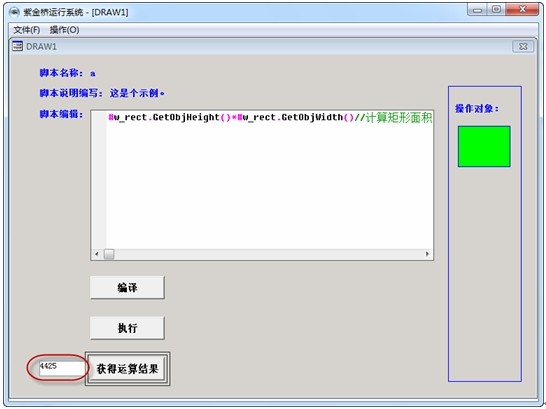
Task: Minimize the main application window
Action: pos(478,9)
